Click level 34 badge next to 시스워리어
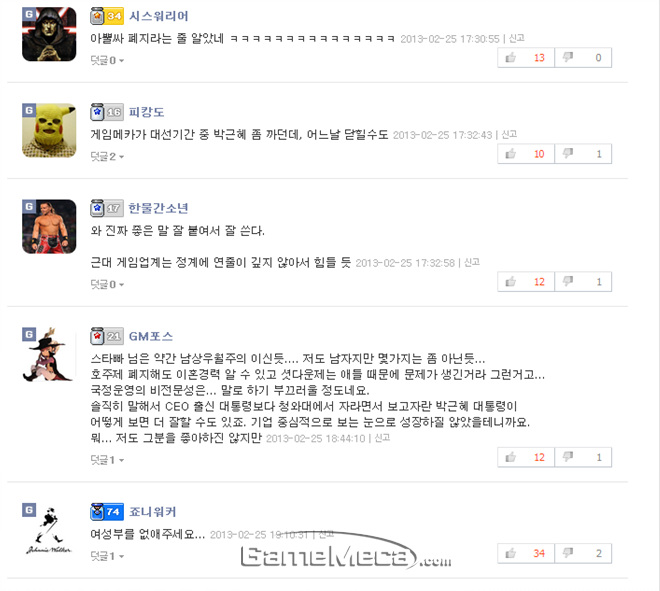Image resolution: width=660 pixels, height=591 pixels. point(107,16)
